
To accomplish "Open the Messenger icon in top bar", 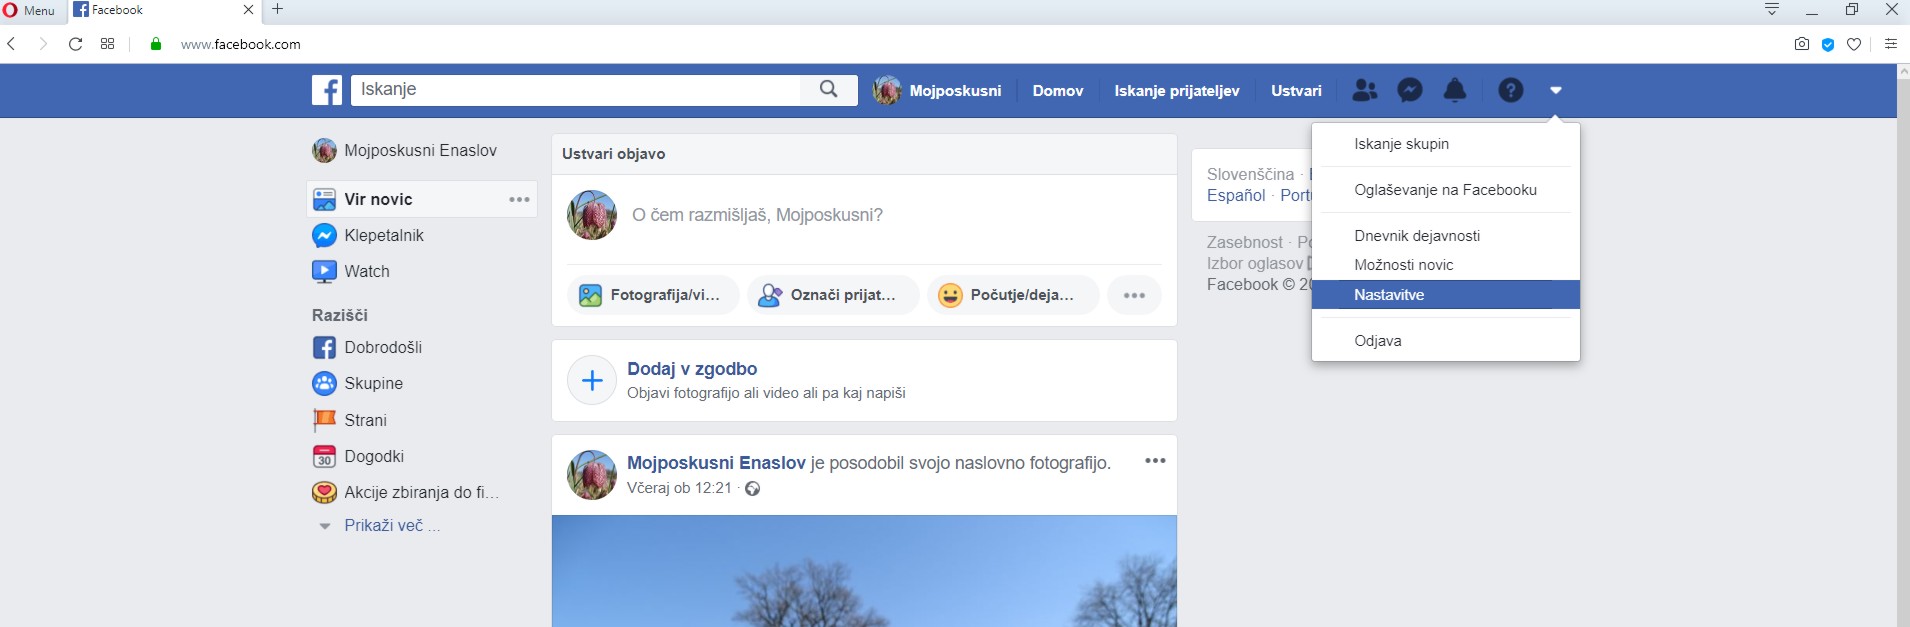I will tap(1410, 90).
